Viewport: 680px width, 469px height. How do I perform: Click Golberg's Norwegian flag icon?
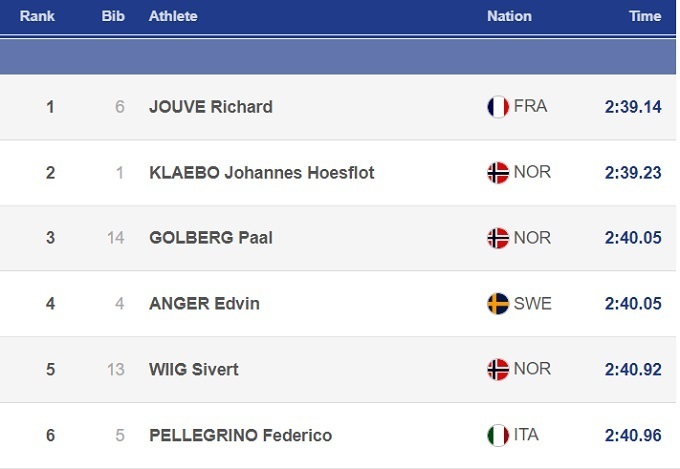click(497, 238)
